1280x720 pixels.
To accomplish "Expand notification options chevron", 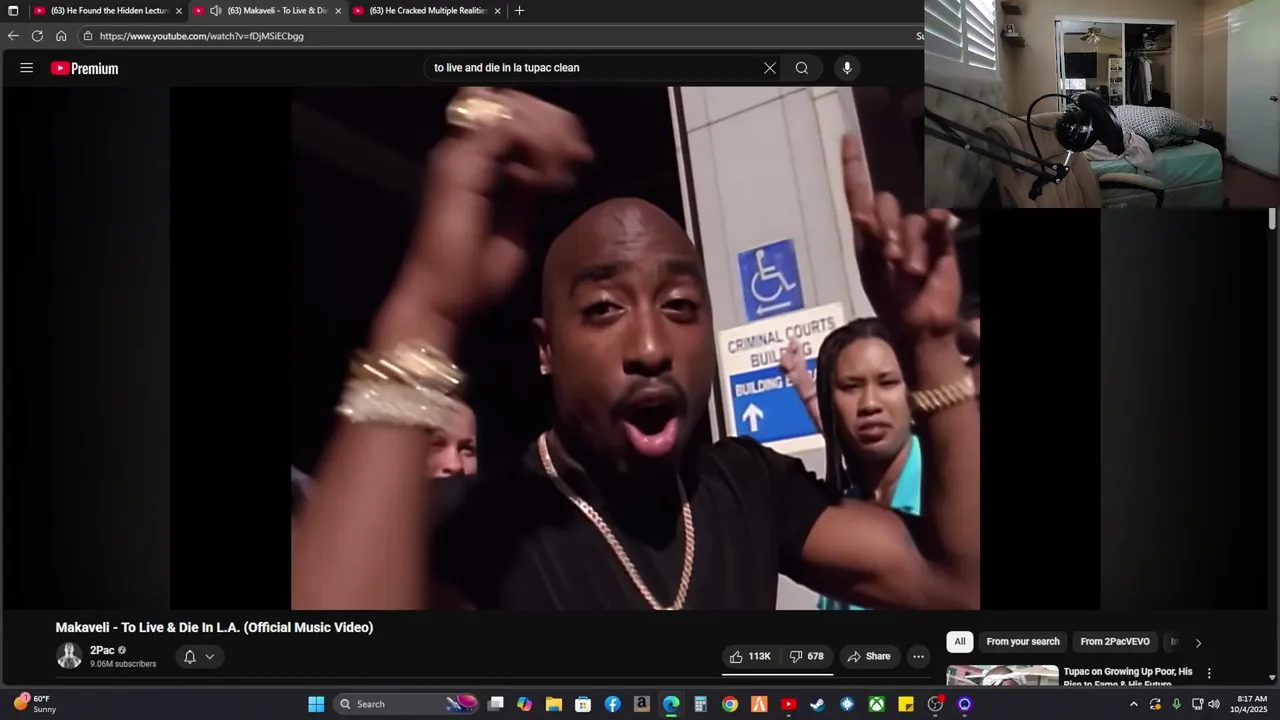I will click(x=210, y=657).
